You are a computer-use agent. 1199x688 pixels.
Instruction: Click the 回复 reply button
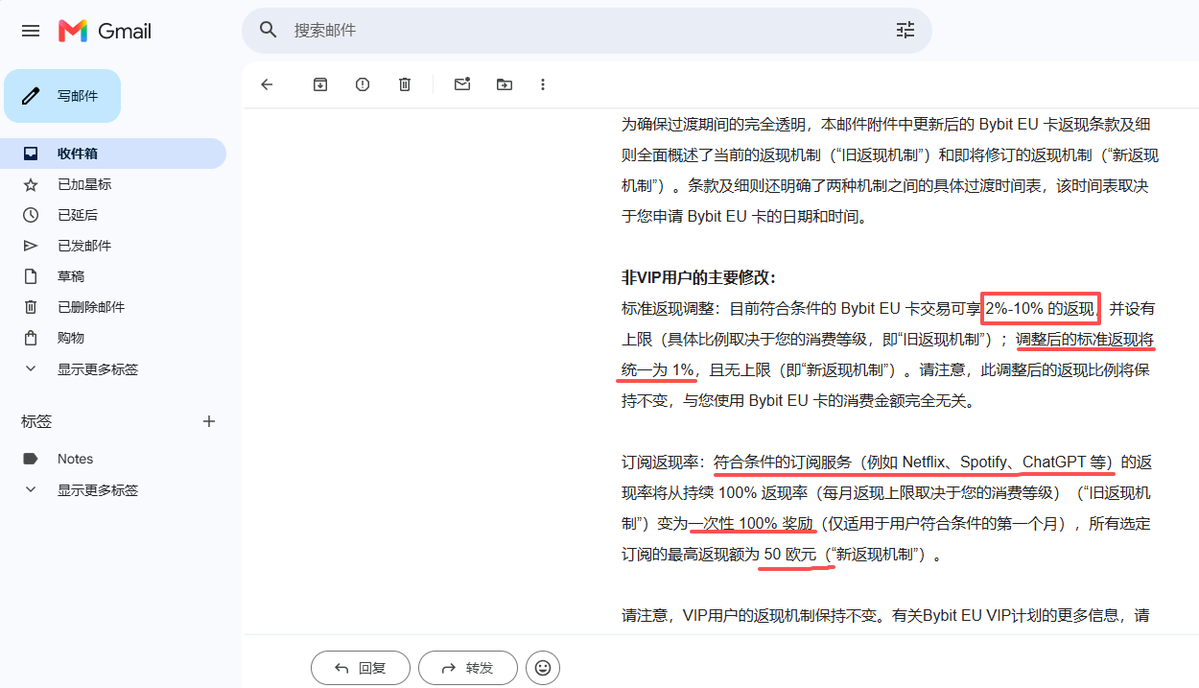point(360,668)
